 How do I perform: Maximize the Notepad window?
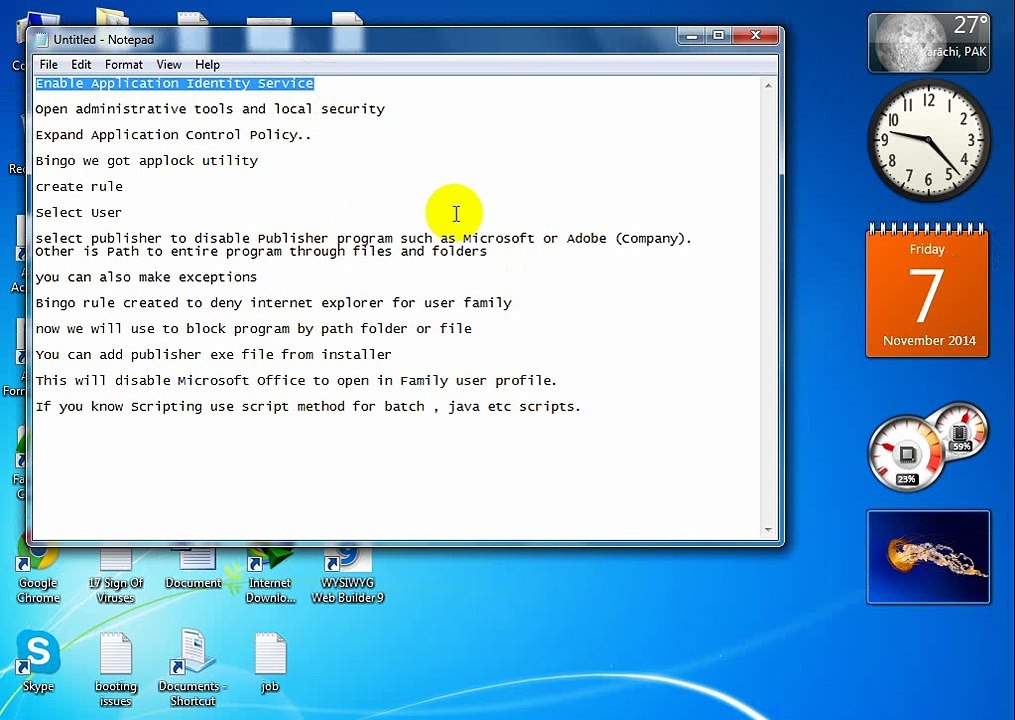[x=719, y=36]
